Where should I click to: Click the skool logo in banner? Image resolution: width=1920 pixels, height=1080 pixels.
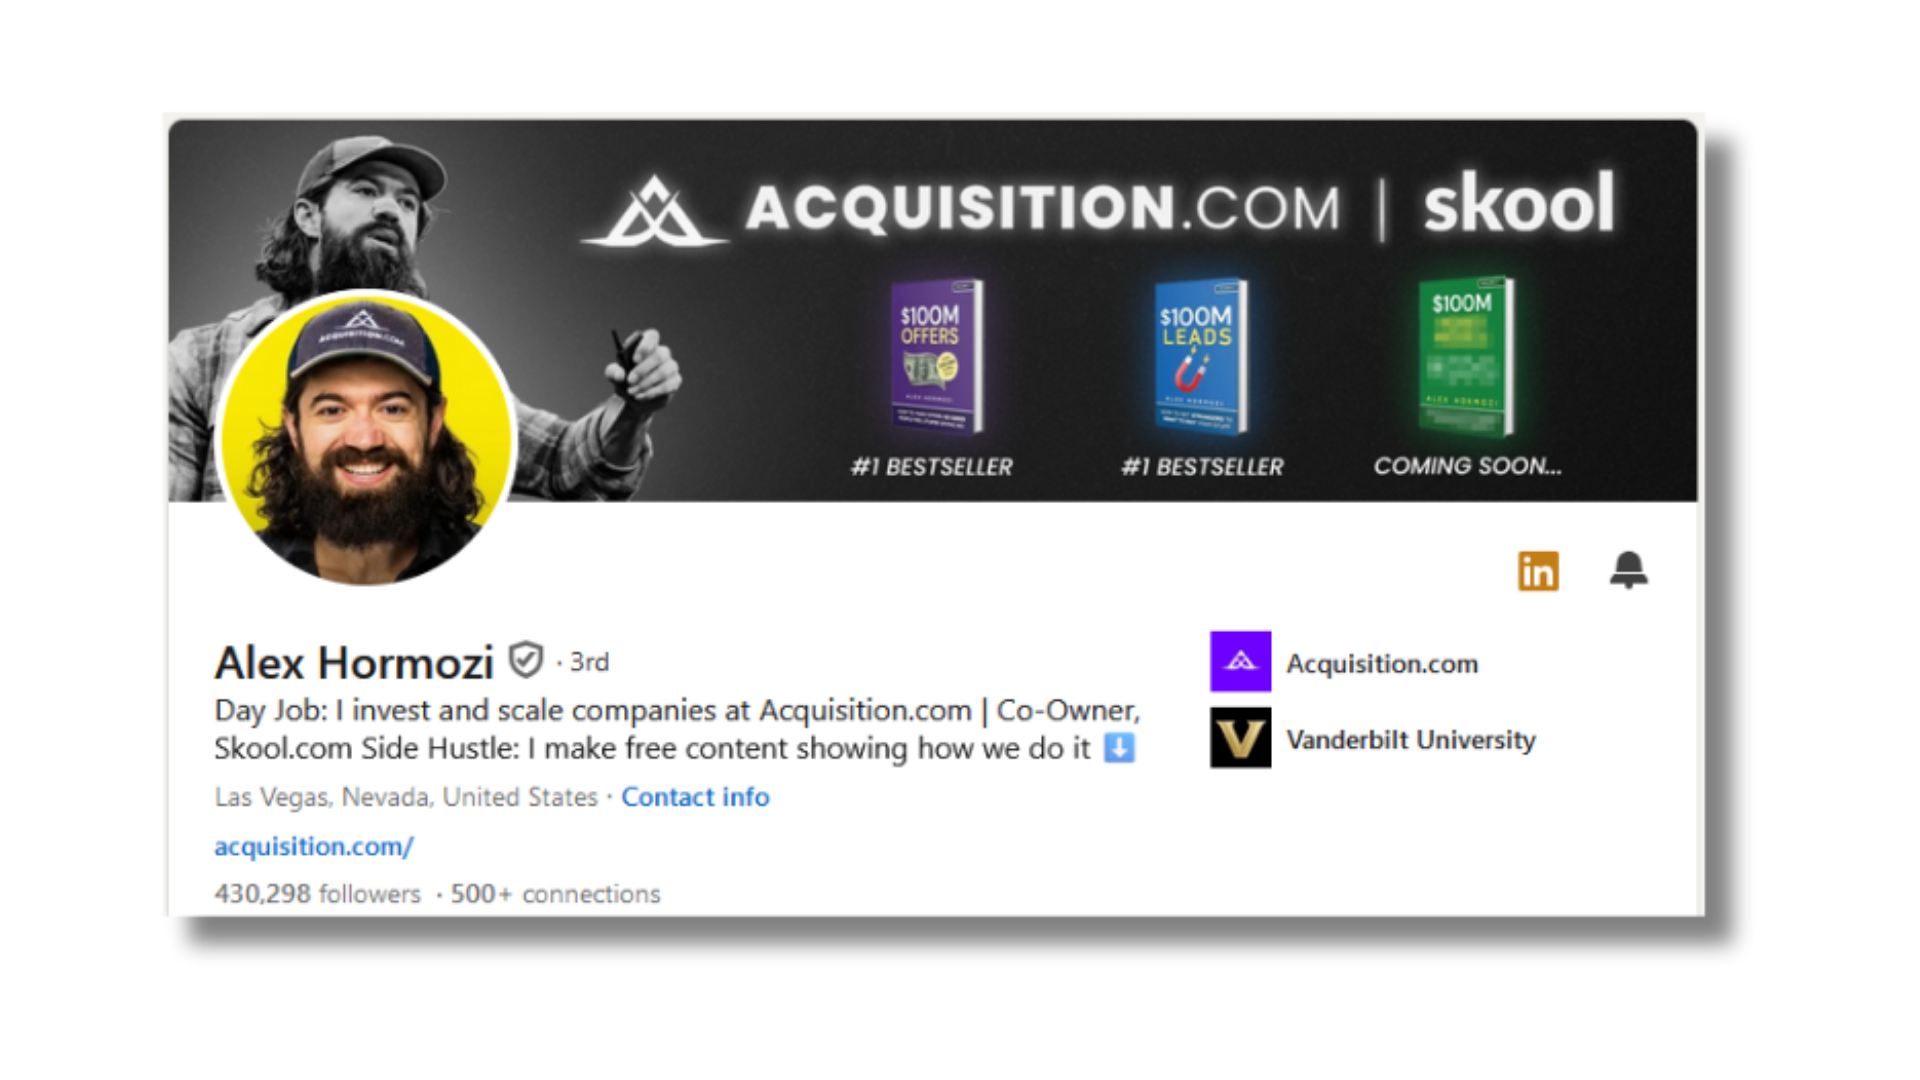pos(1518,203)
